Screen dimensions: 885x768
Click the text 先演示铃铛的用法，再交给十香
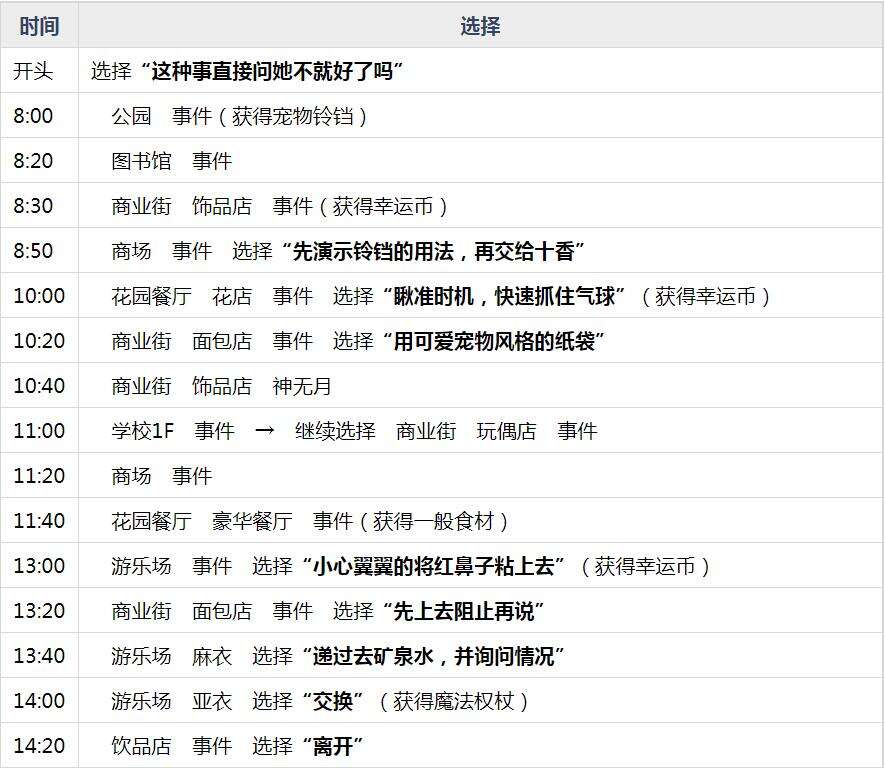coord(433,251)
